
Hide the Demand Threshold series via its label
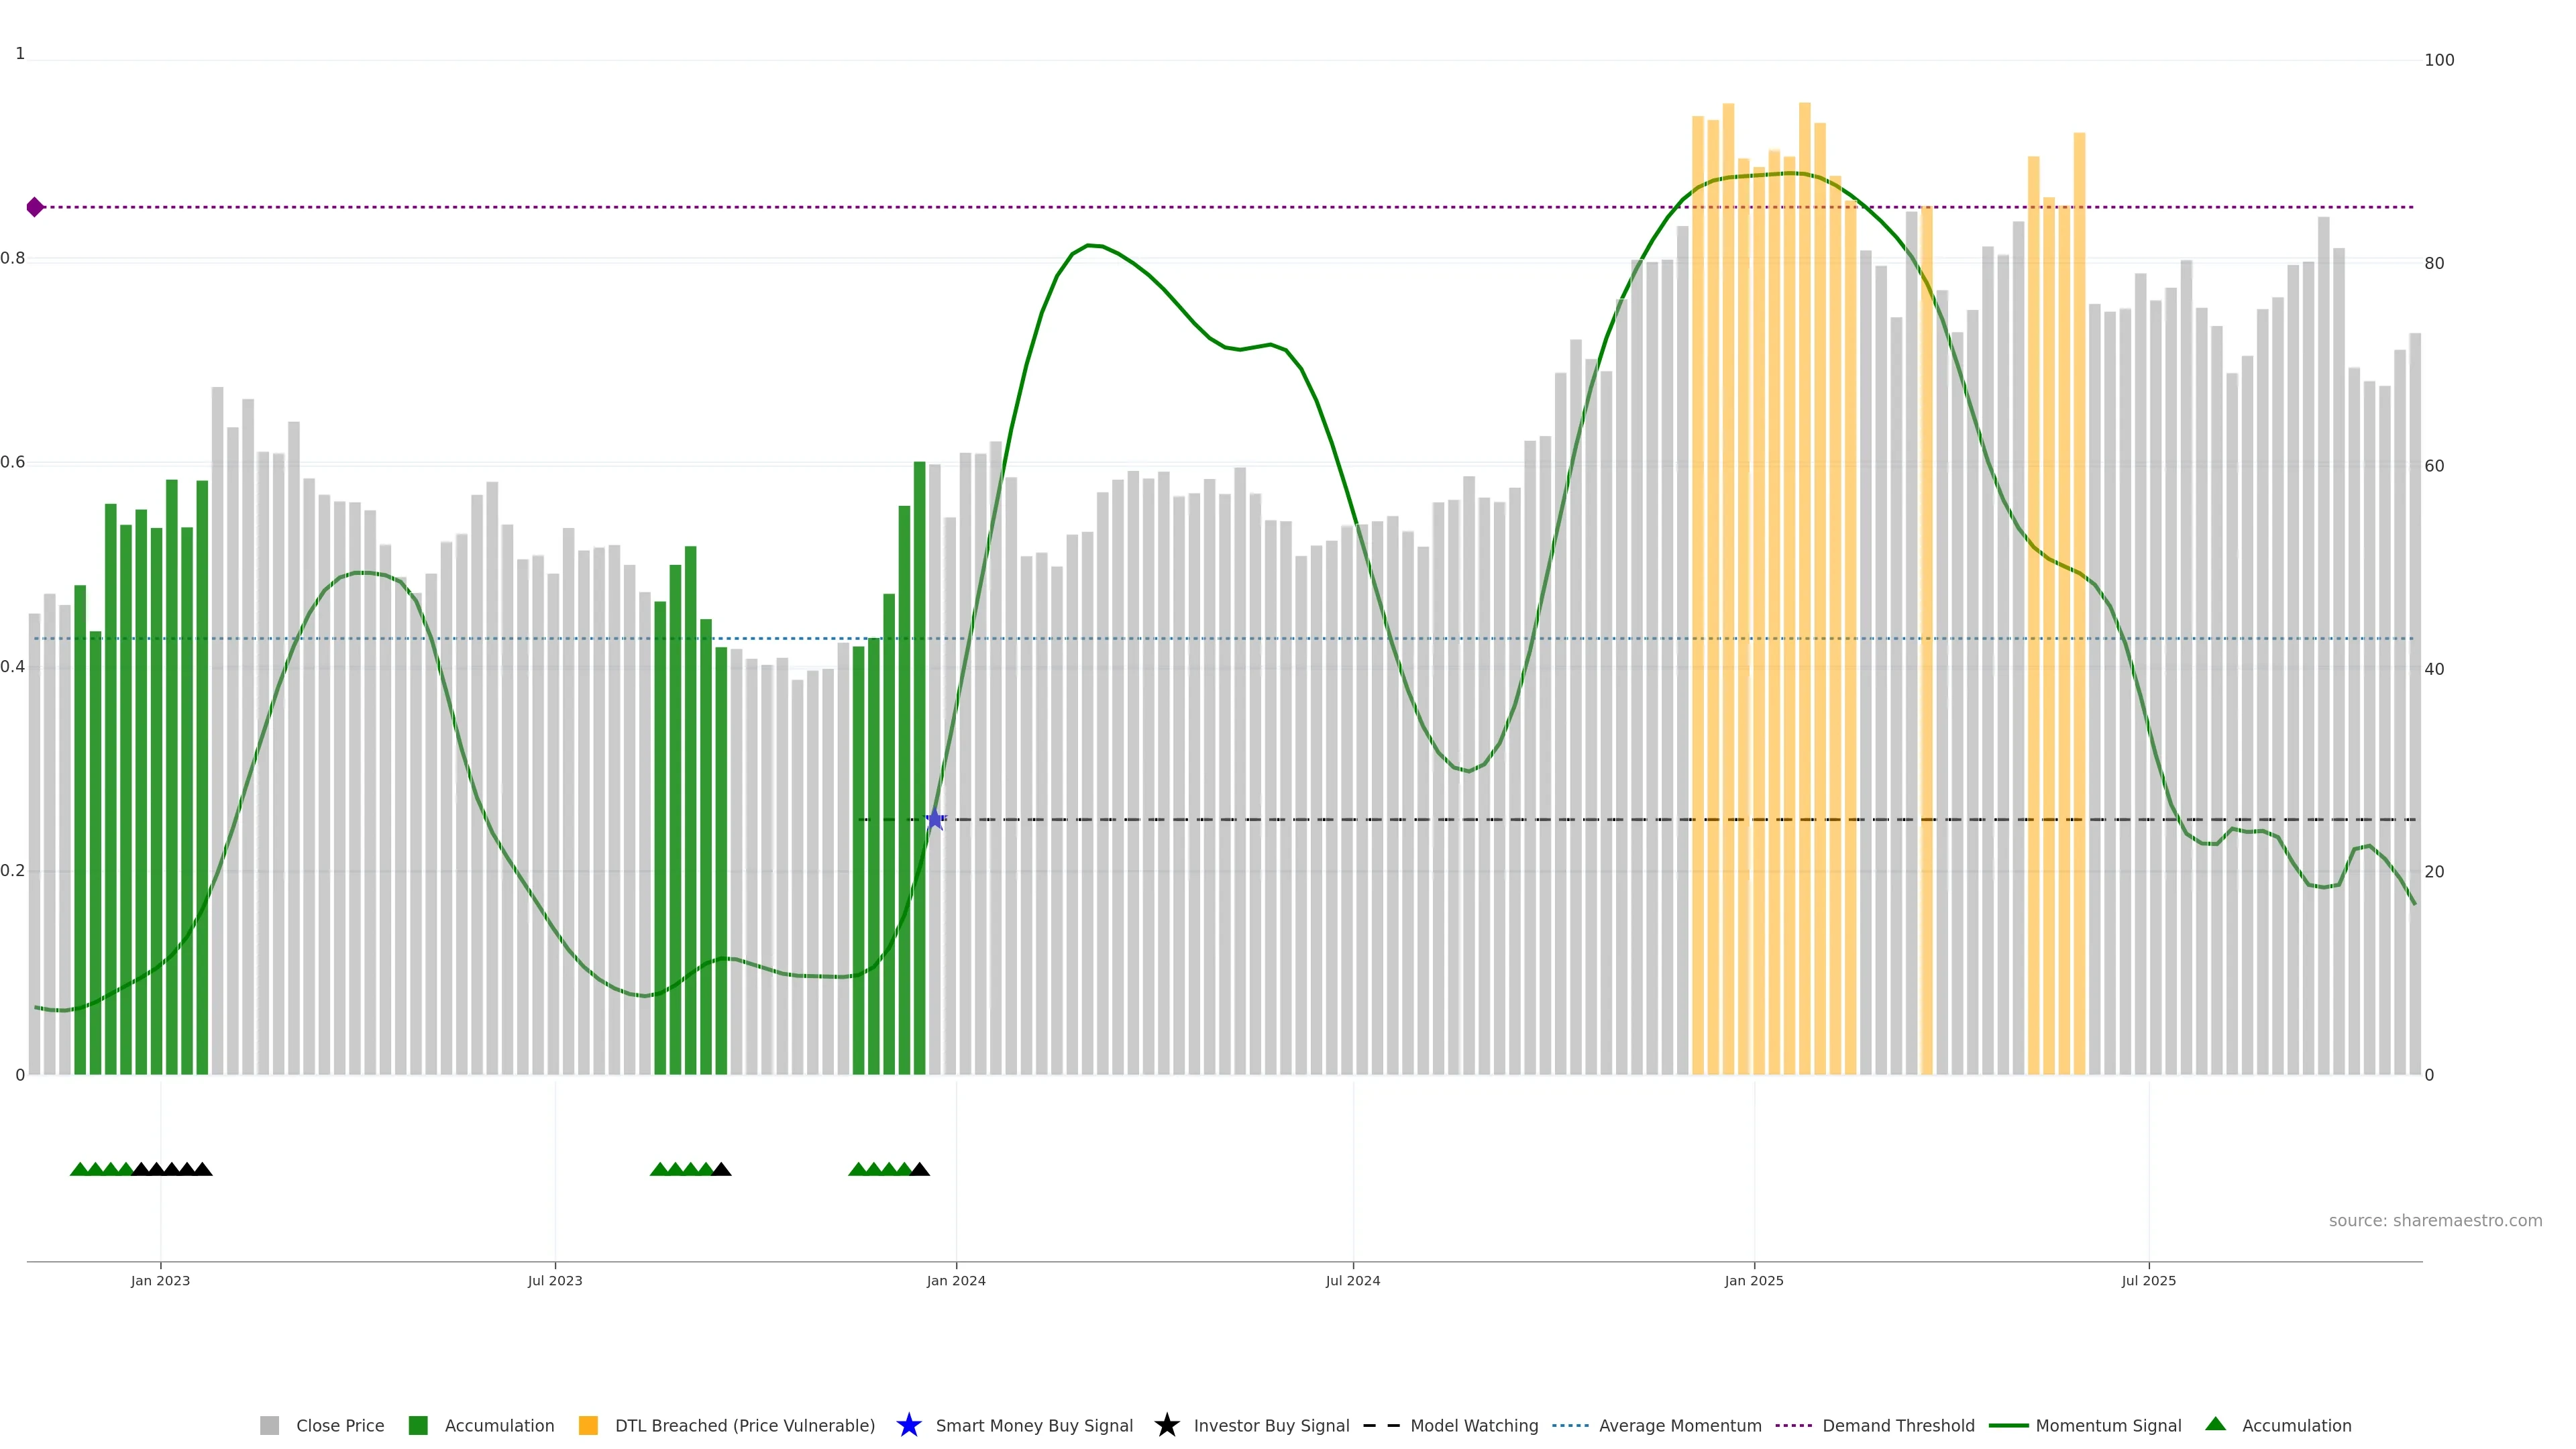(x=1898, y=1425)
